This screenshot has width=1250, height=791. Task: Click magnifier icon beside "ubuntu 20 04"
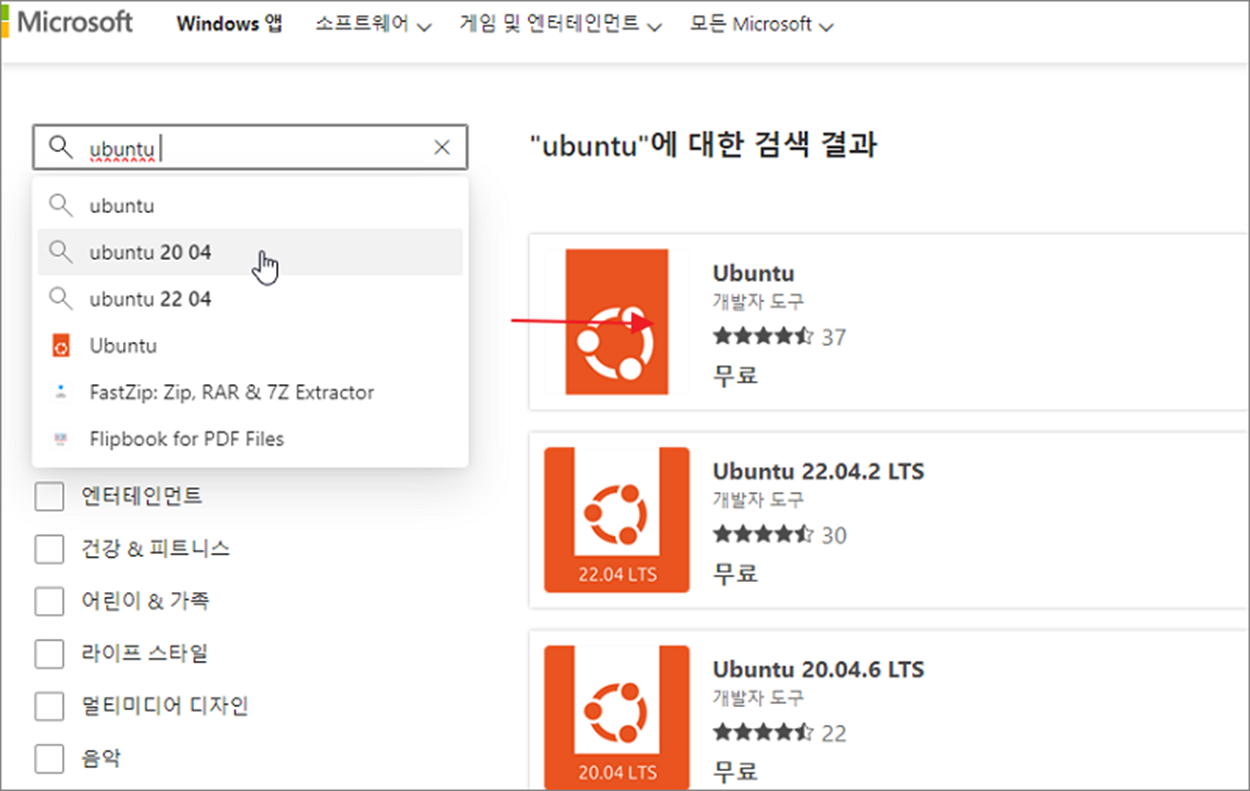point(61,252)
